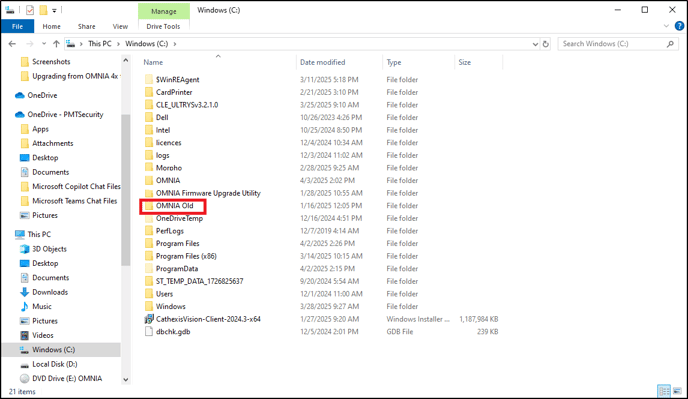Click the Properties quick access toolbar icon
688x399 pixels.
tap(30, 10)
